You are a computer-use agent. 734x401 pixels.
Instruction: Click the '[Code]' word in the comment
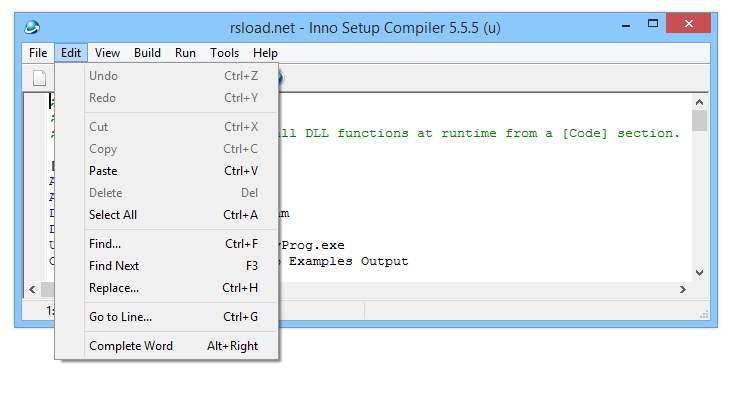click(585, 133)
